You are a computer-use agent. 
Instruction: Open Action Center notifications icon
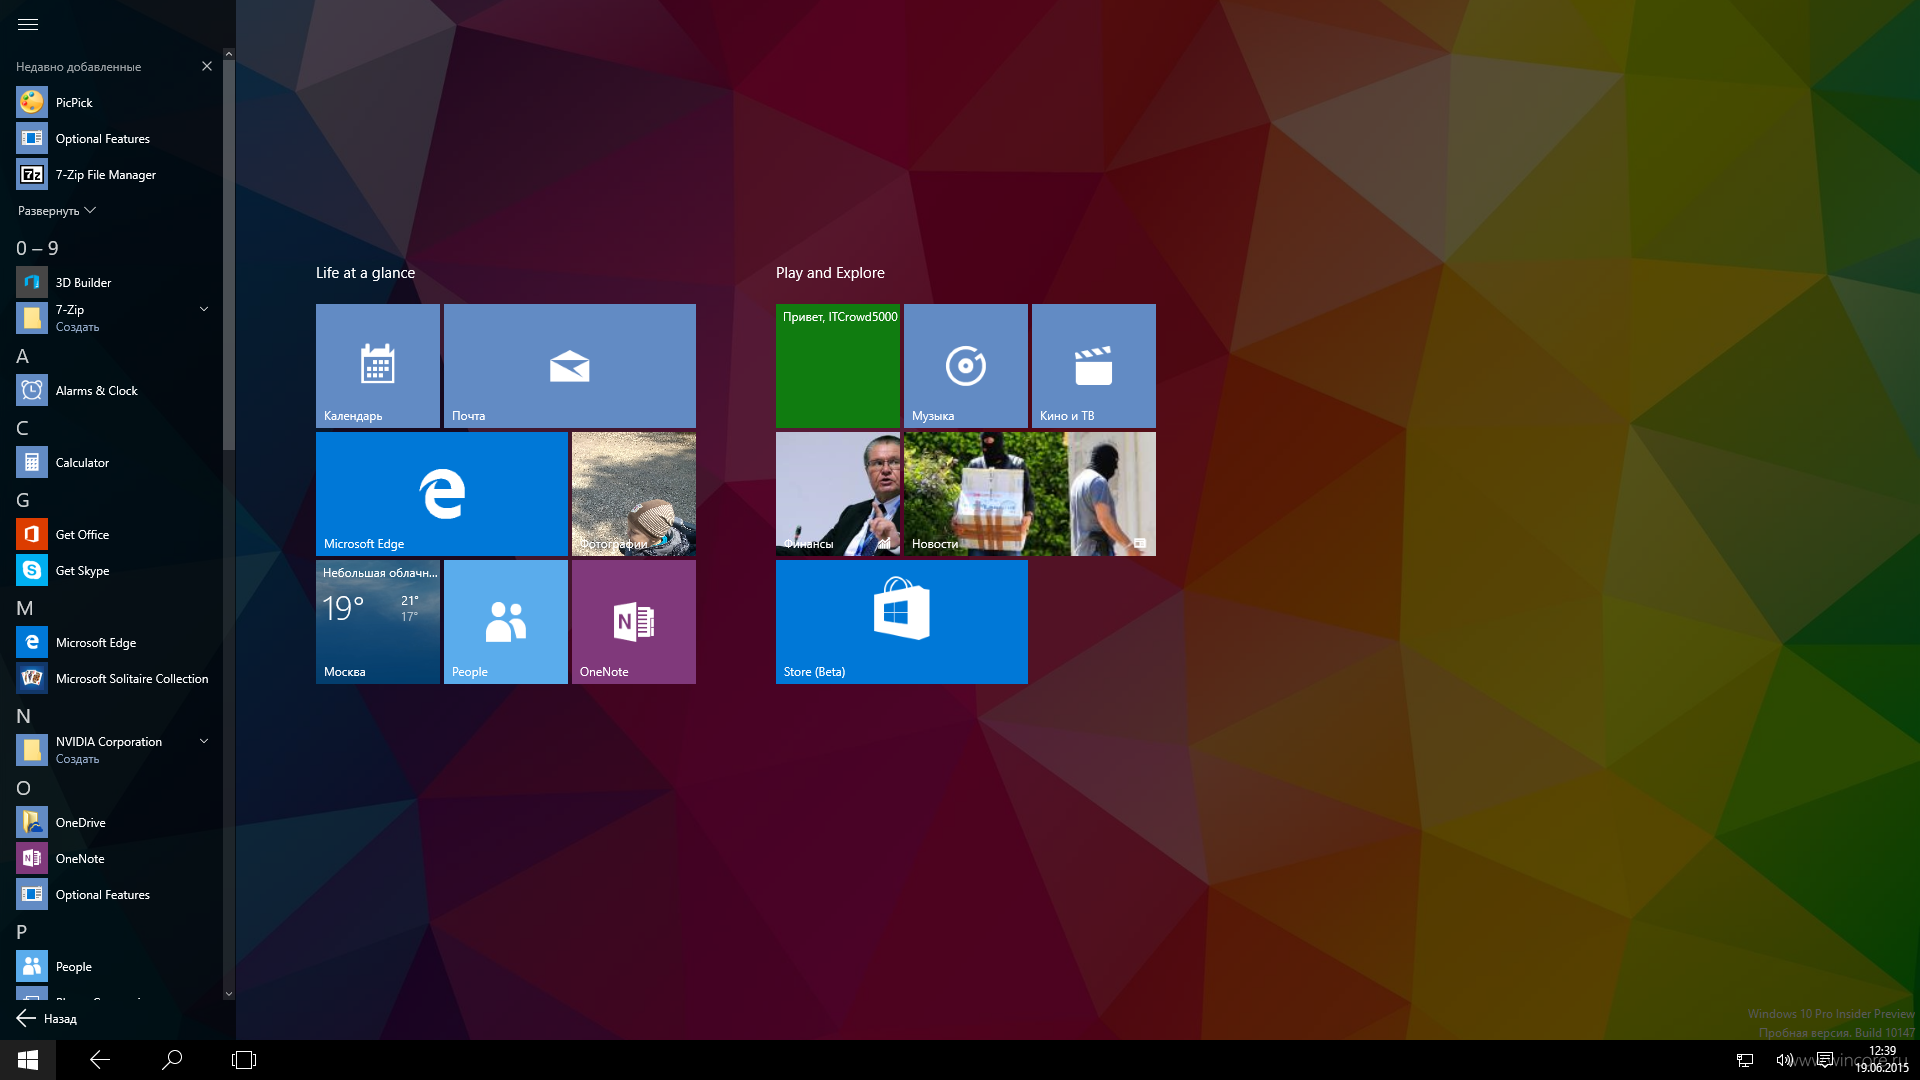[1825, 1060]
